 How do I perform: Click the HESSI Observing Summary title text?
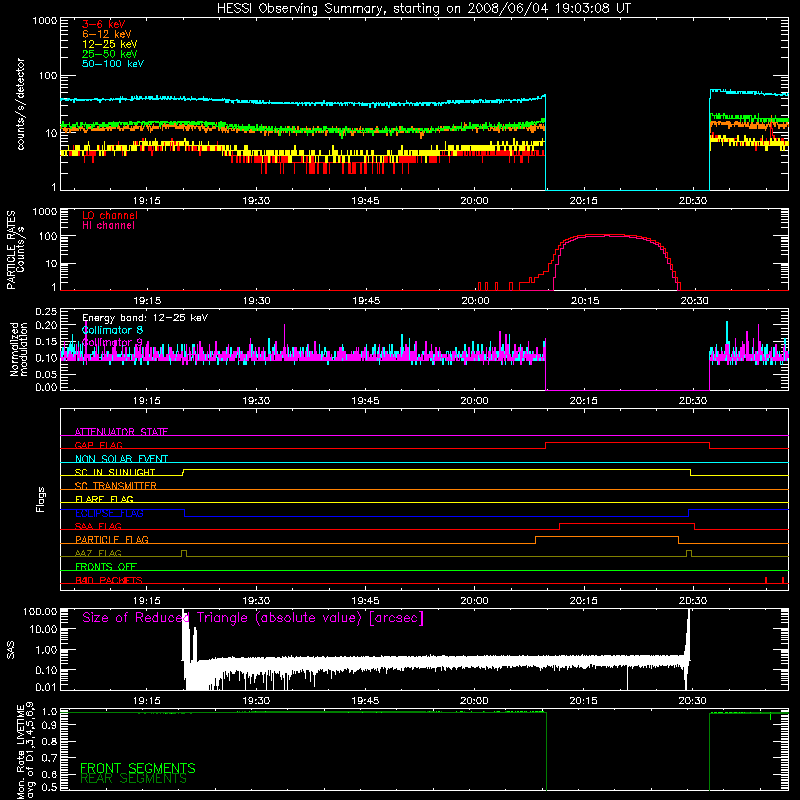click(x=423, y=9)
